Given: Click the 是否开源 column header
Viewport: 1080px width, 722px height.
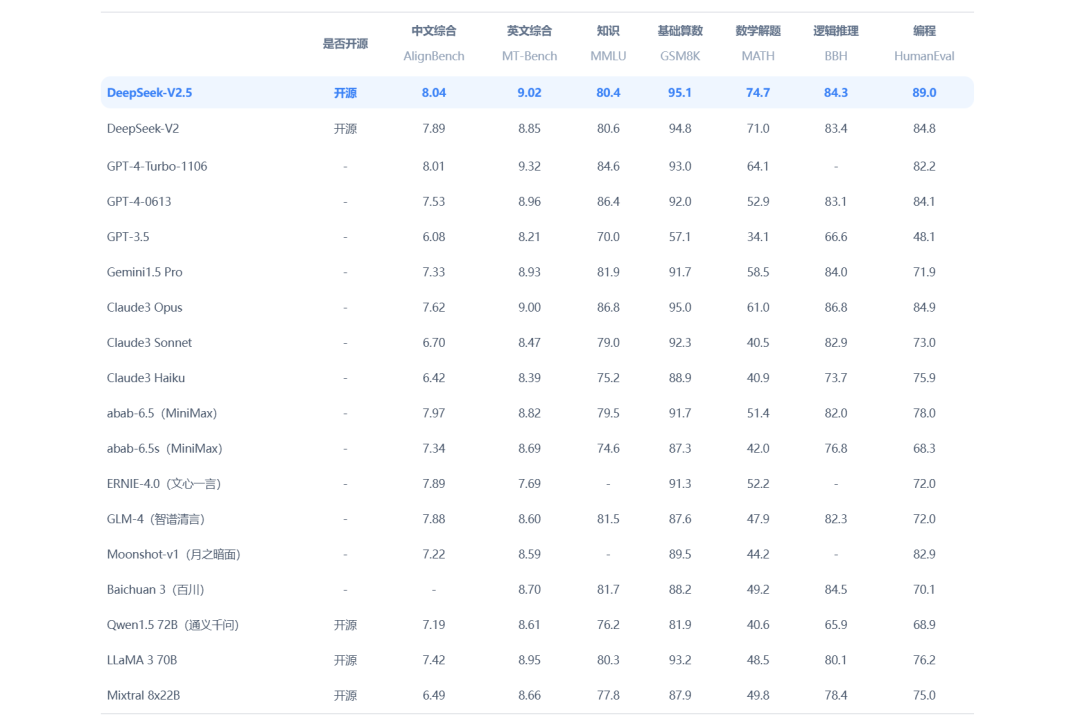Looking at the screenshot, I should tap(345, 43).
